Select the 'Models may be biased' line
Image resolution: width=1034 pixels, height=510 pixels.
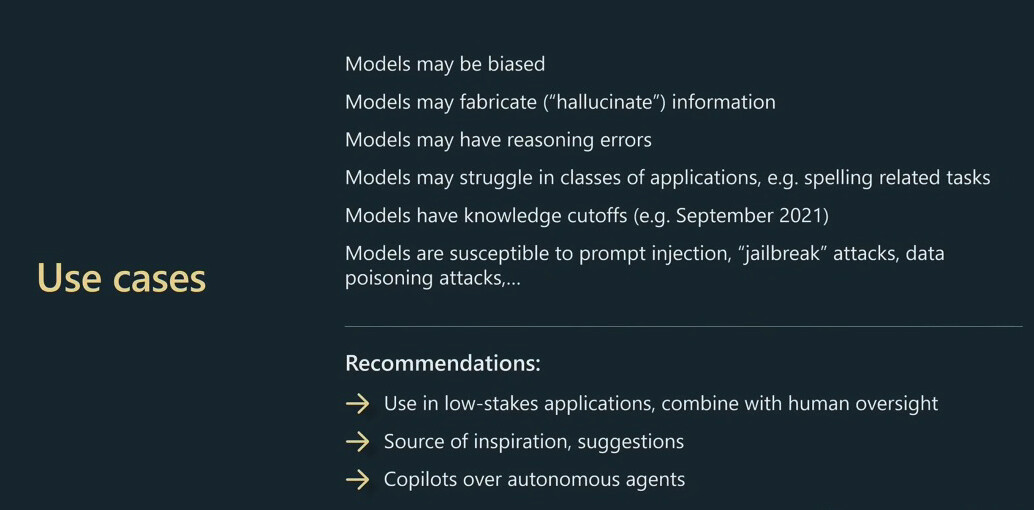pyautogui.click(x=445, y=64)
